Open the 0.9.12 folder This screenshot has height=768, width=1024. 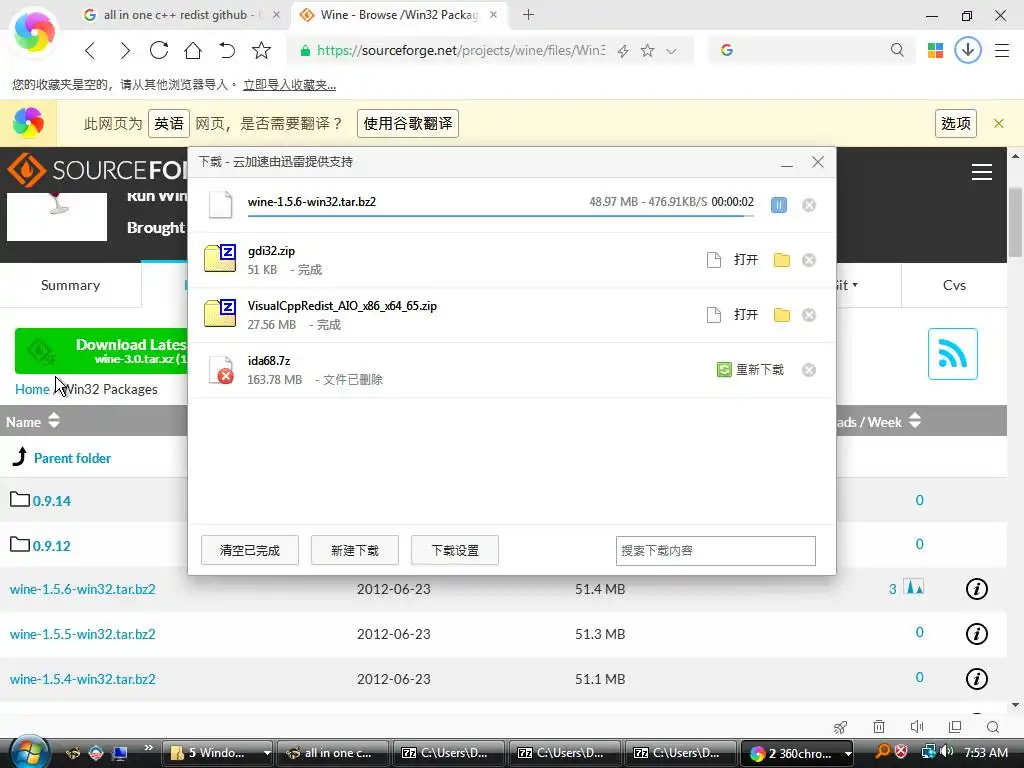point(52,546)
